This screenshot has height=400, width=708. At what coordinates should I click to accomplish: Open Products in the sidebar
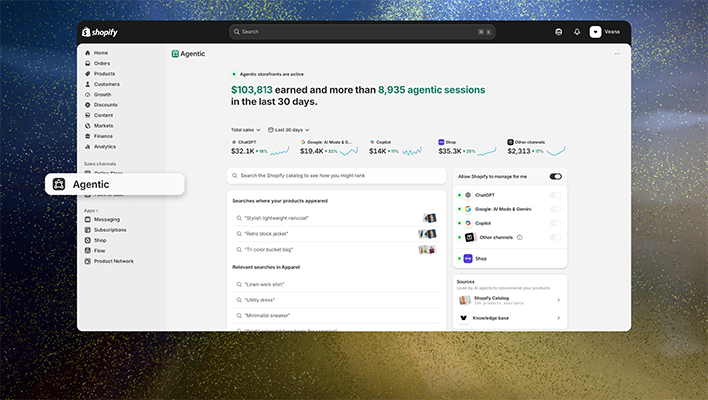pyautogui.click(x=104, y=74)
